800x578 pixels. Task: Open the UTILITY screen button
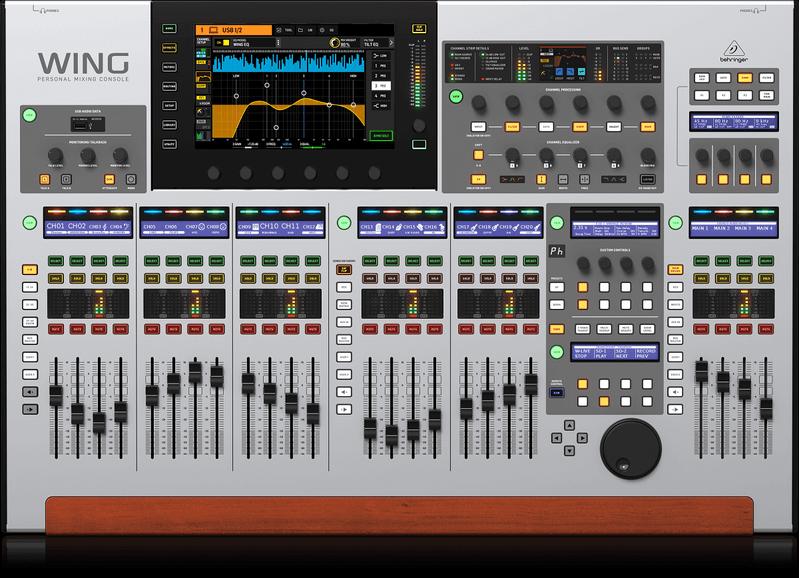click(x=169, y=144)
